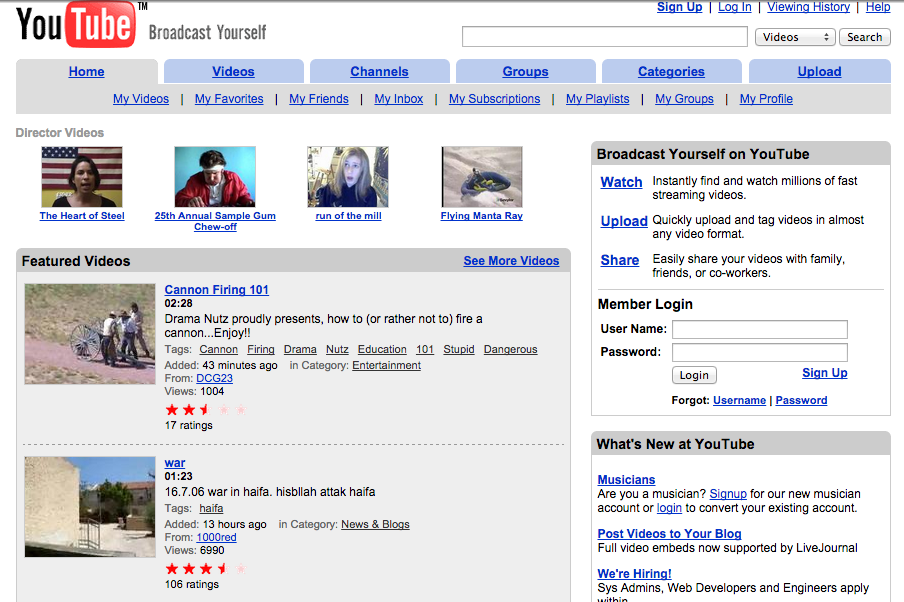The height and width of the screenshot is (602, 904).
Task: Click Forgot Username link
Action: (739, 400)
